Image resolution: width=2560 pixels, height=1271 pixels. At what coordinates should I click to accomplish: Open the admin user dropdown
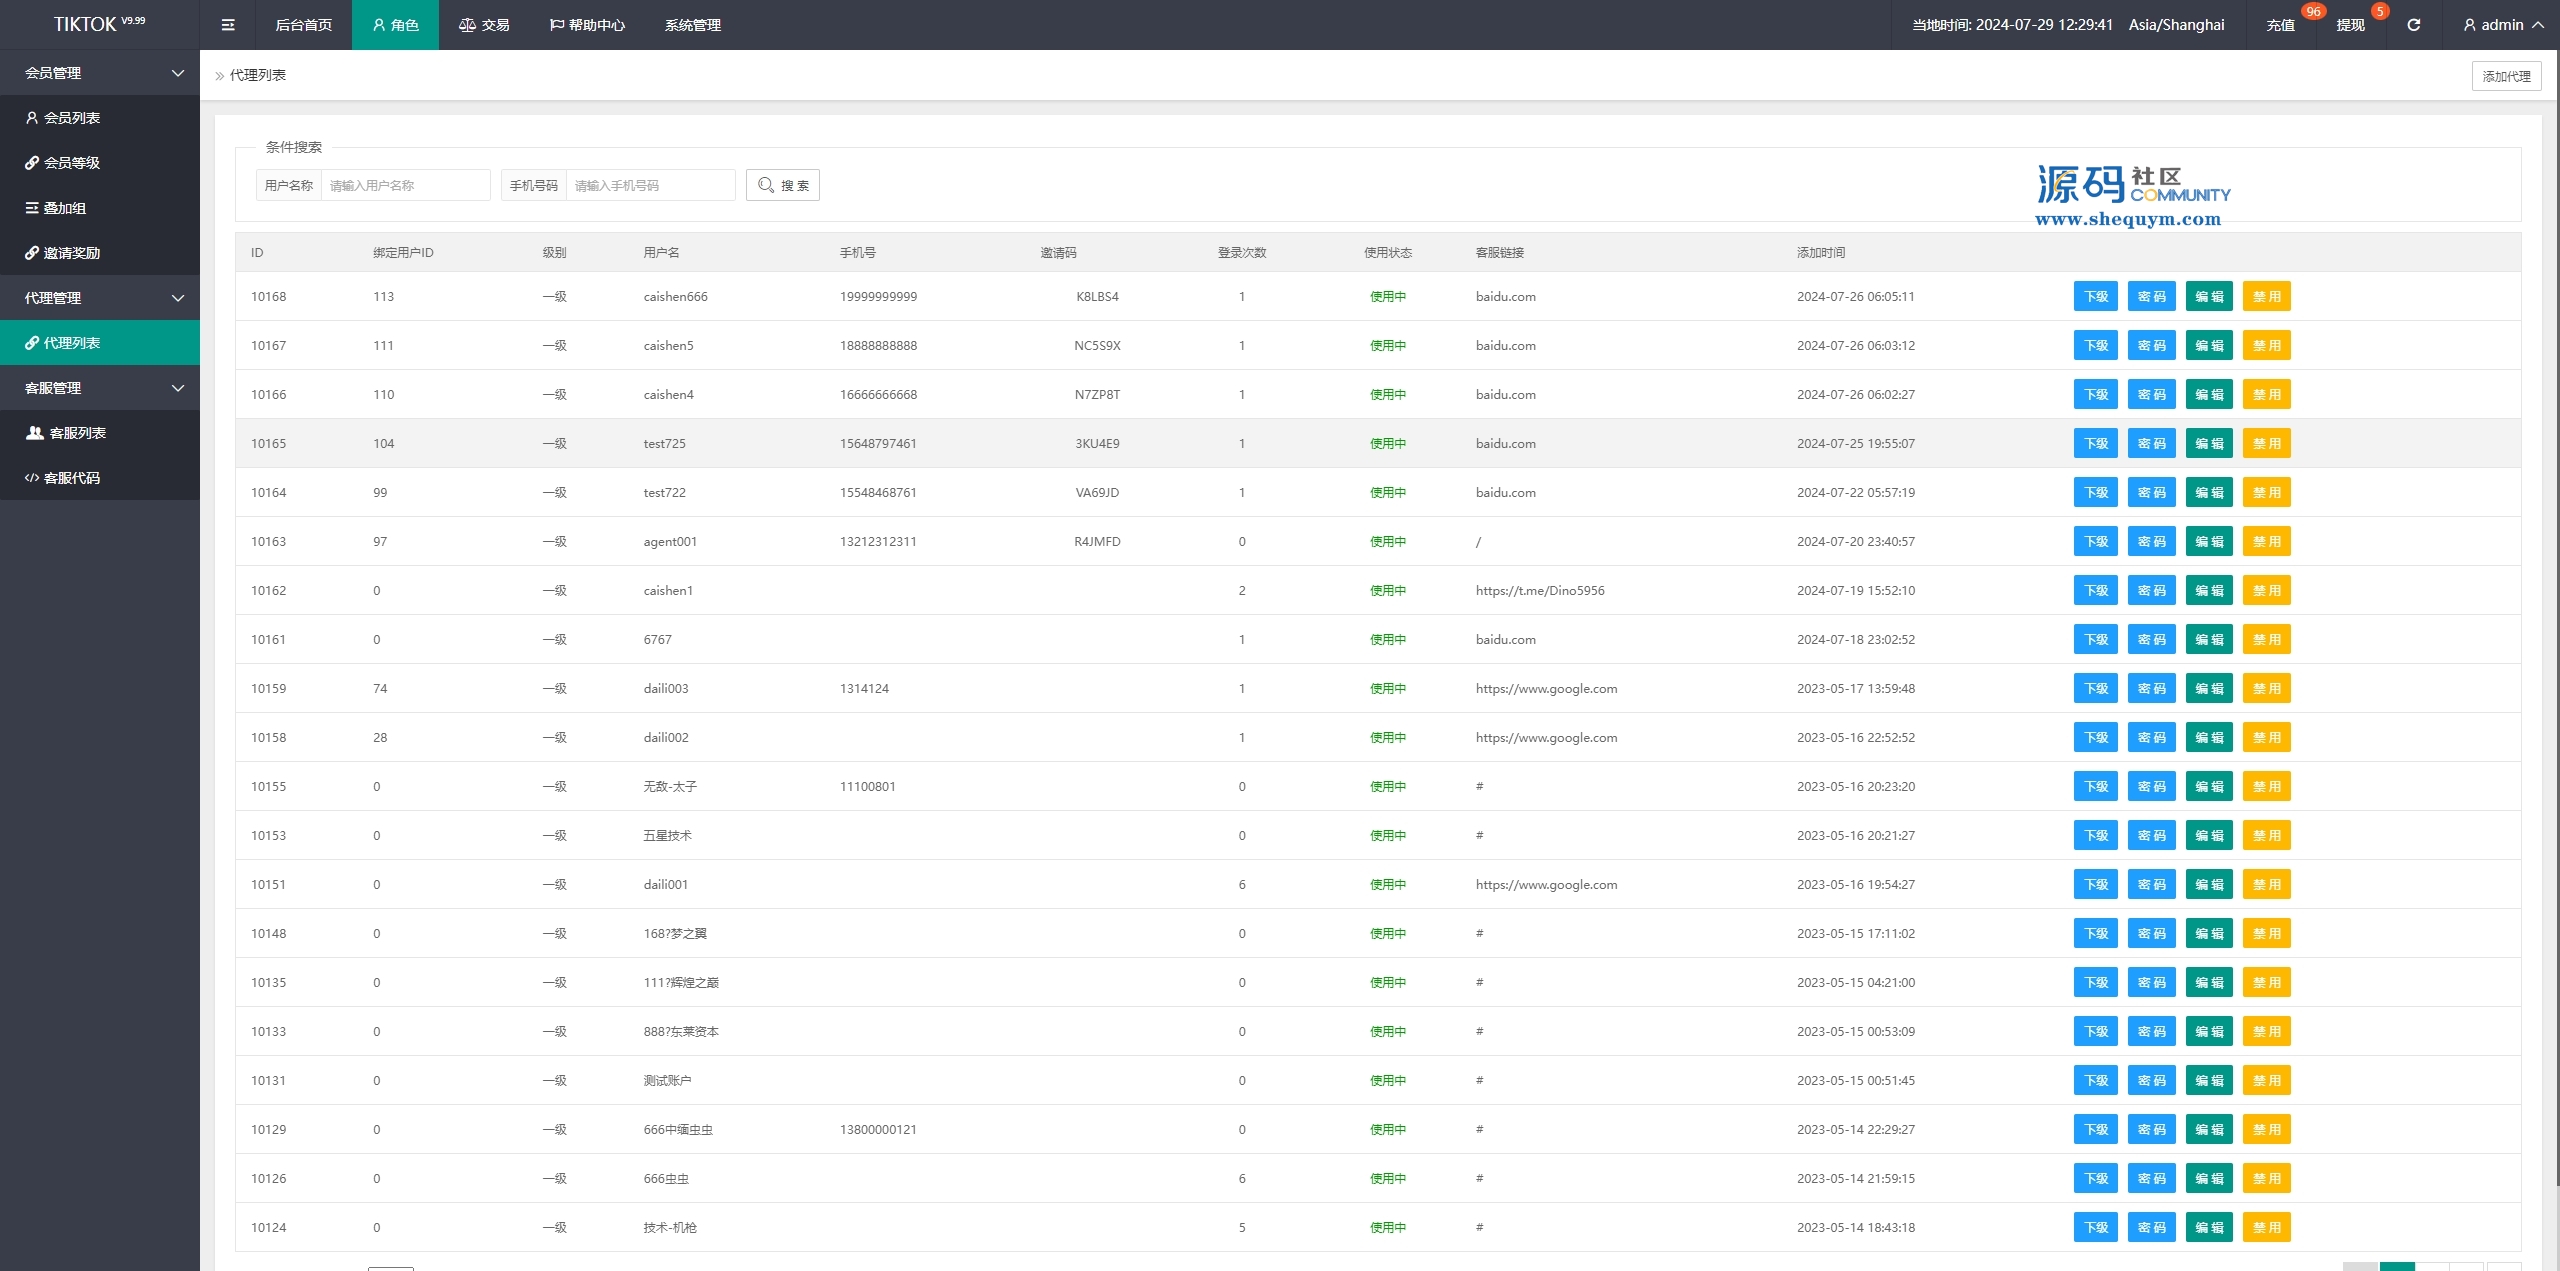(x=2502, y=25)
